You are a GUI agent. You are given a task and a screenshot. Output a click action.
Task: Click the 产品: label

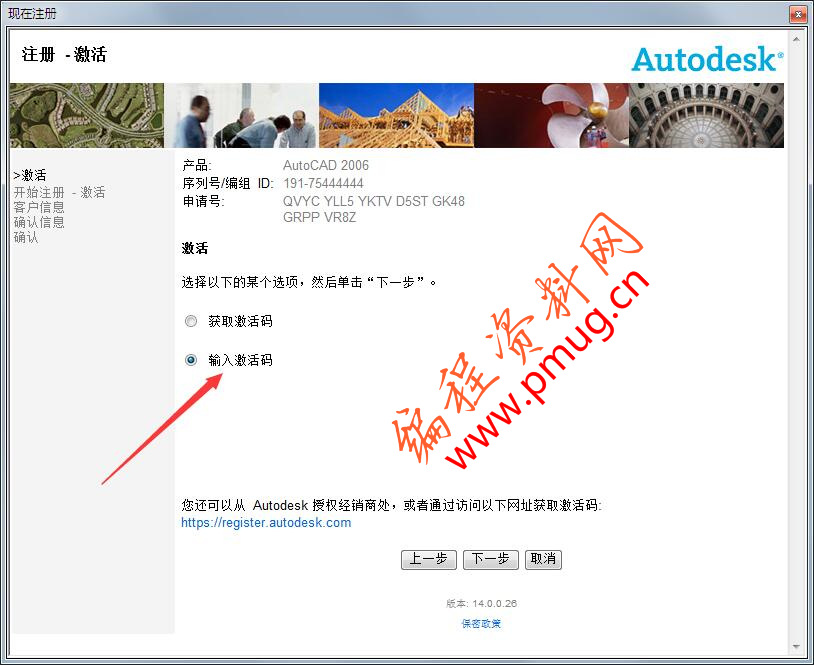(x=197, y=166)
